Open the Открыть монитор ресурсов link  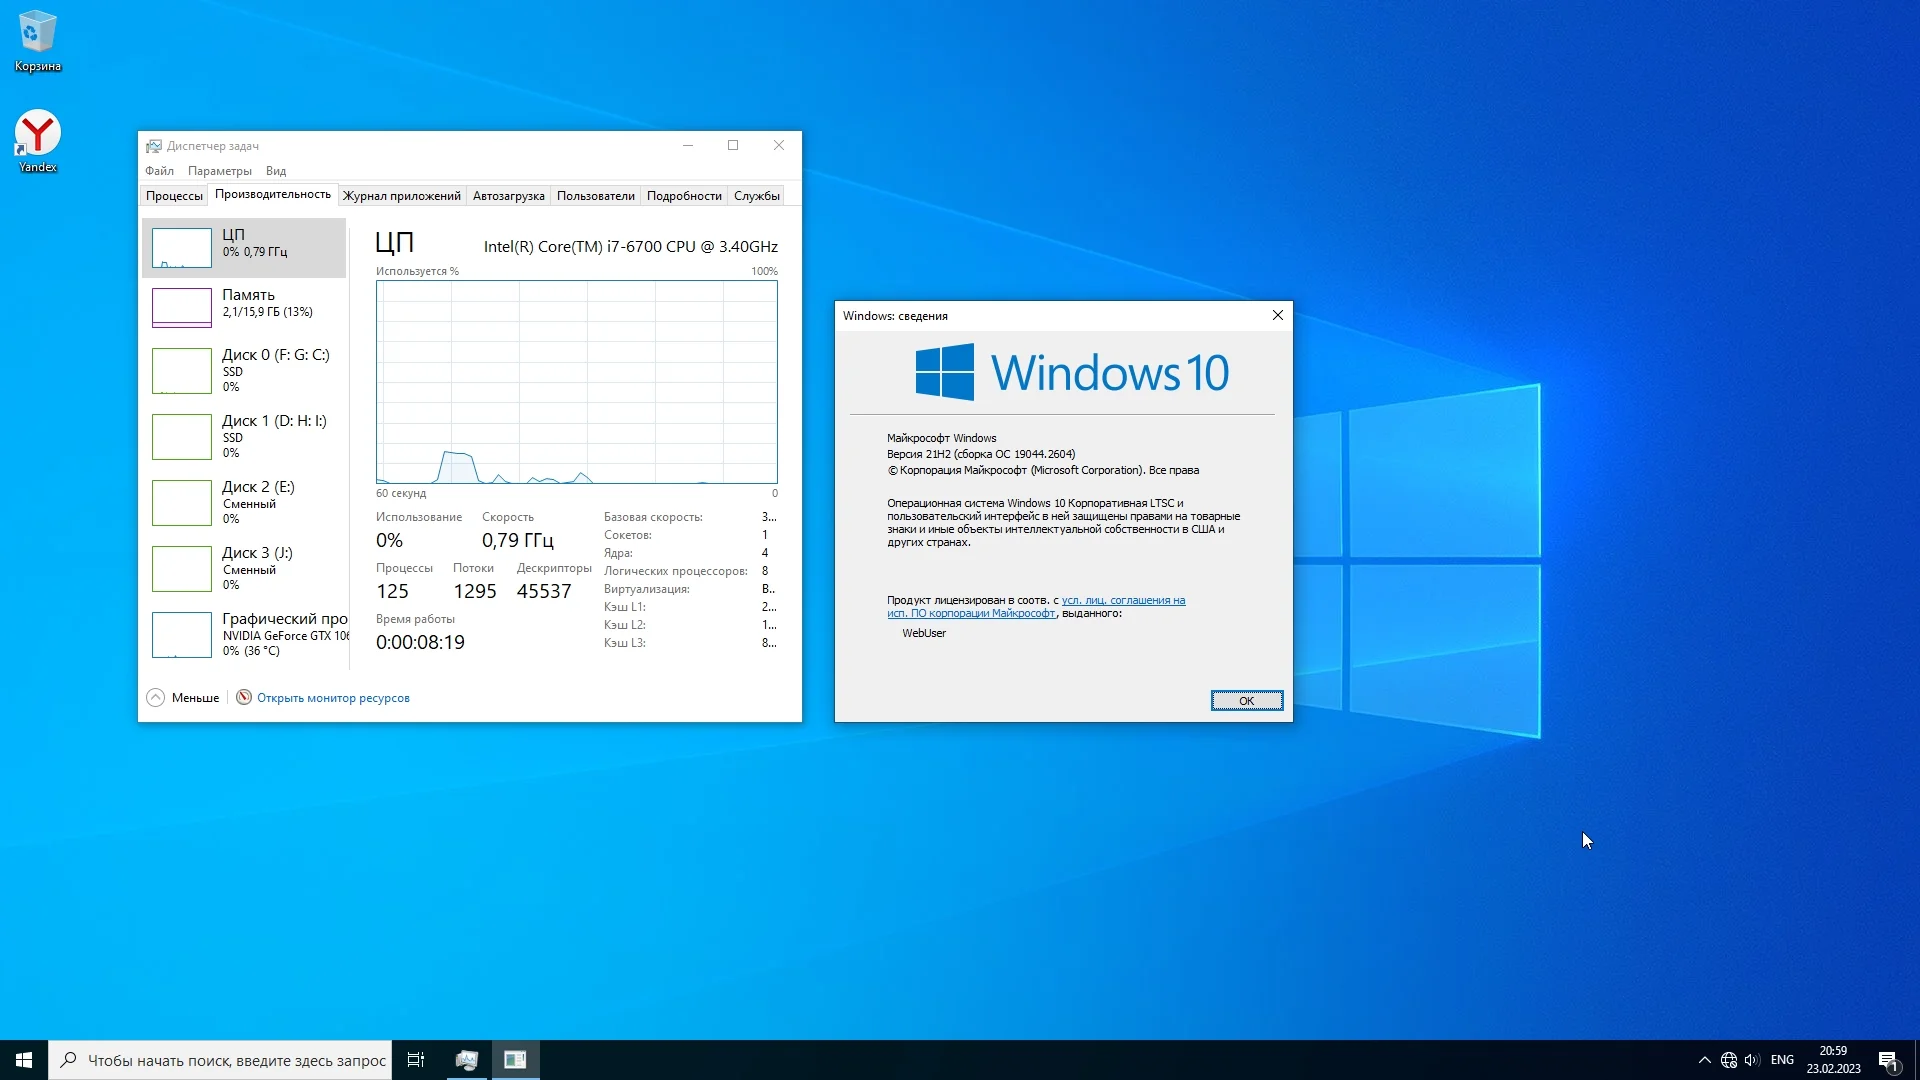(333, 698)
